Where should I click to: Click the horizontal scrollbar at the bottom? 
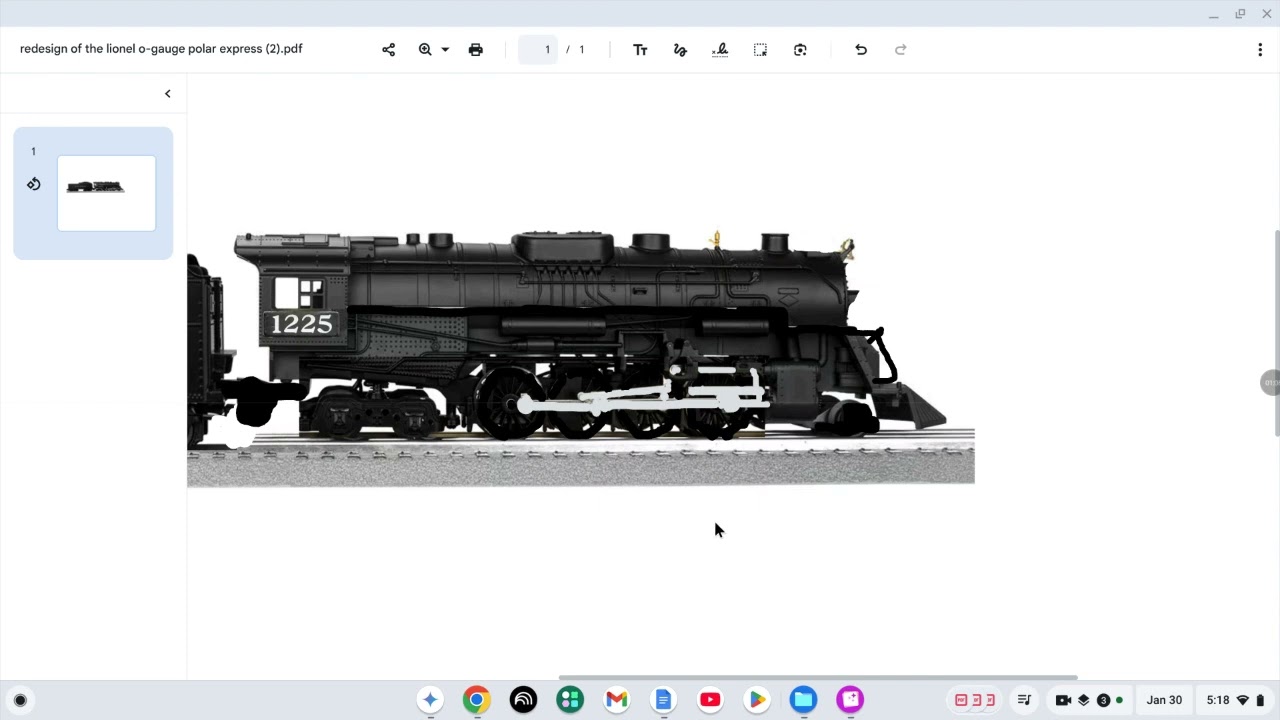tap(818, 677)
